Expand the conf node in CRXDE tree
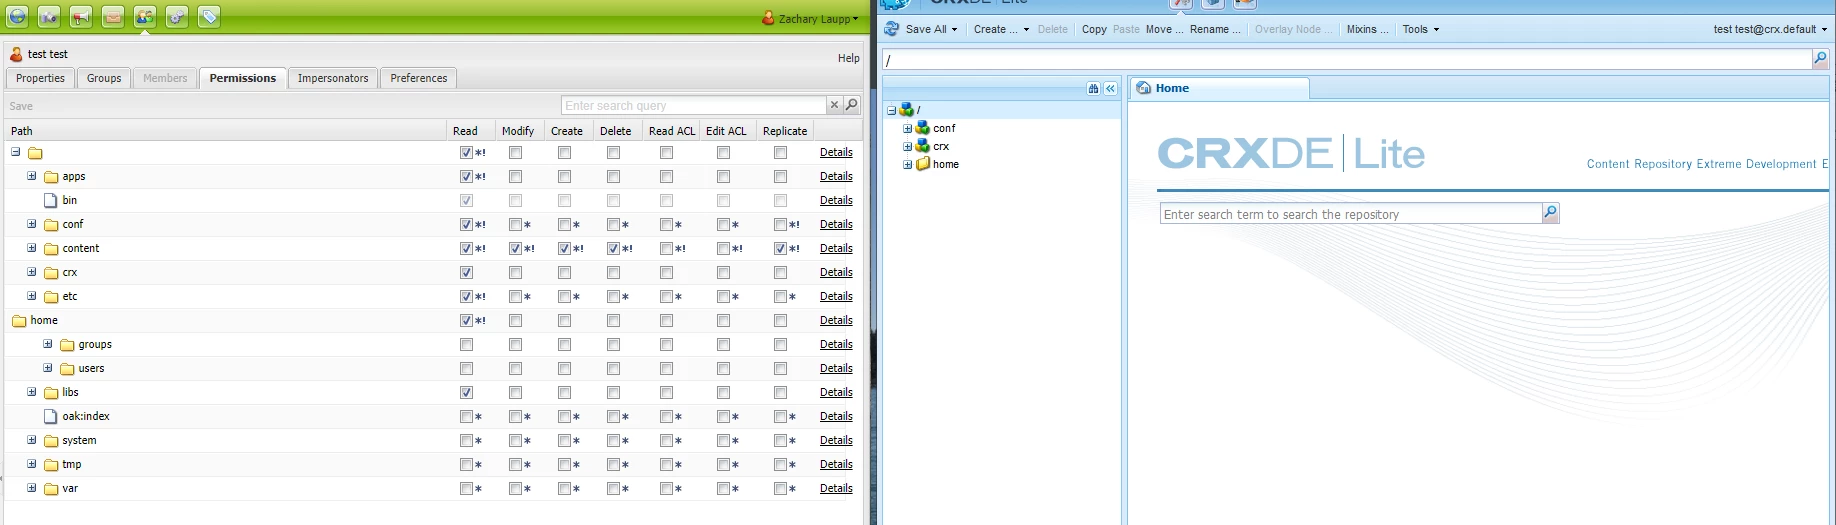1836x525 pixels. 907,128
